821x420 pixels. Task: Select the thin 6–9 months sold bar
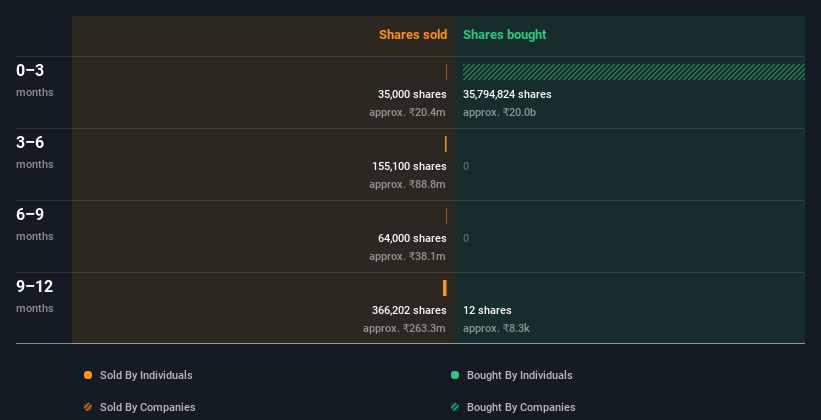446,216
